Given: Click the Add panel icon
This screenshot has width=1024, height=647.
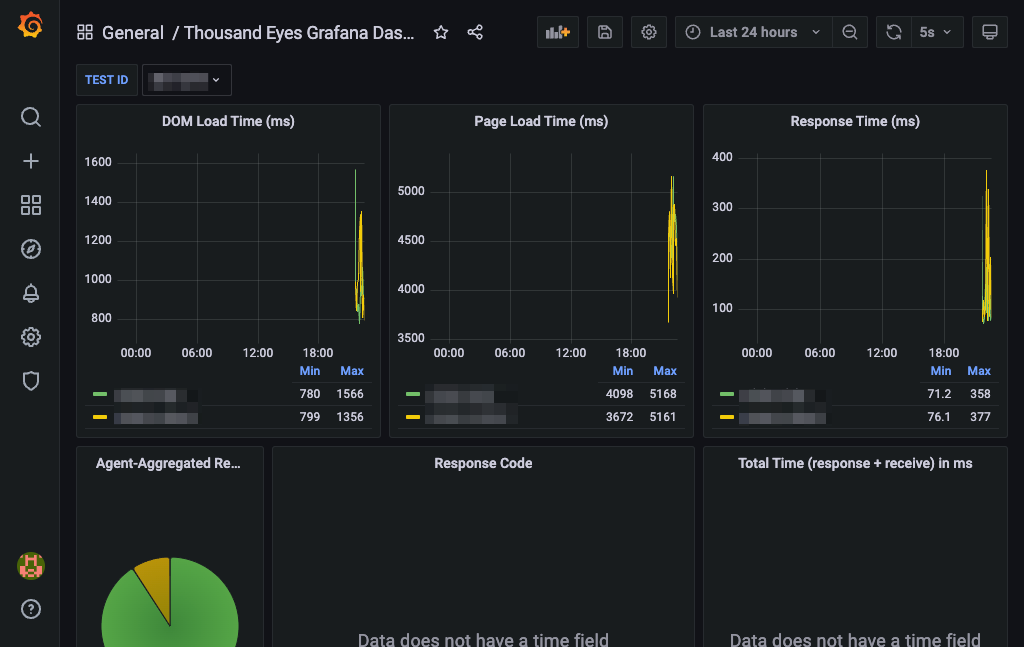Looking at the screenshot, I should (x=558, y=32).
